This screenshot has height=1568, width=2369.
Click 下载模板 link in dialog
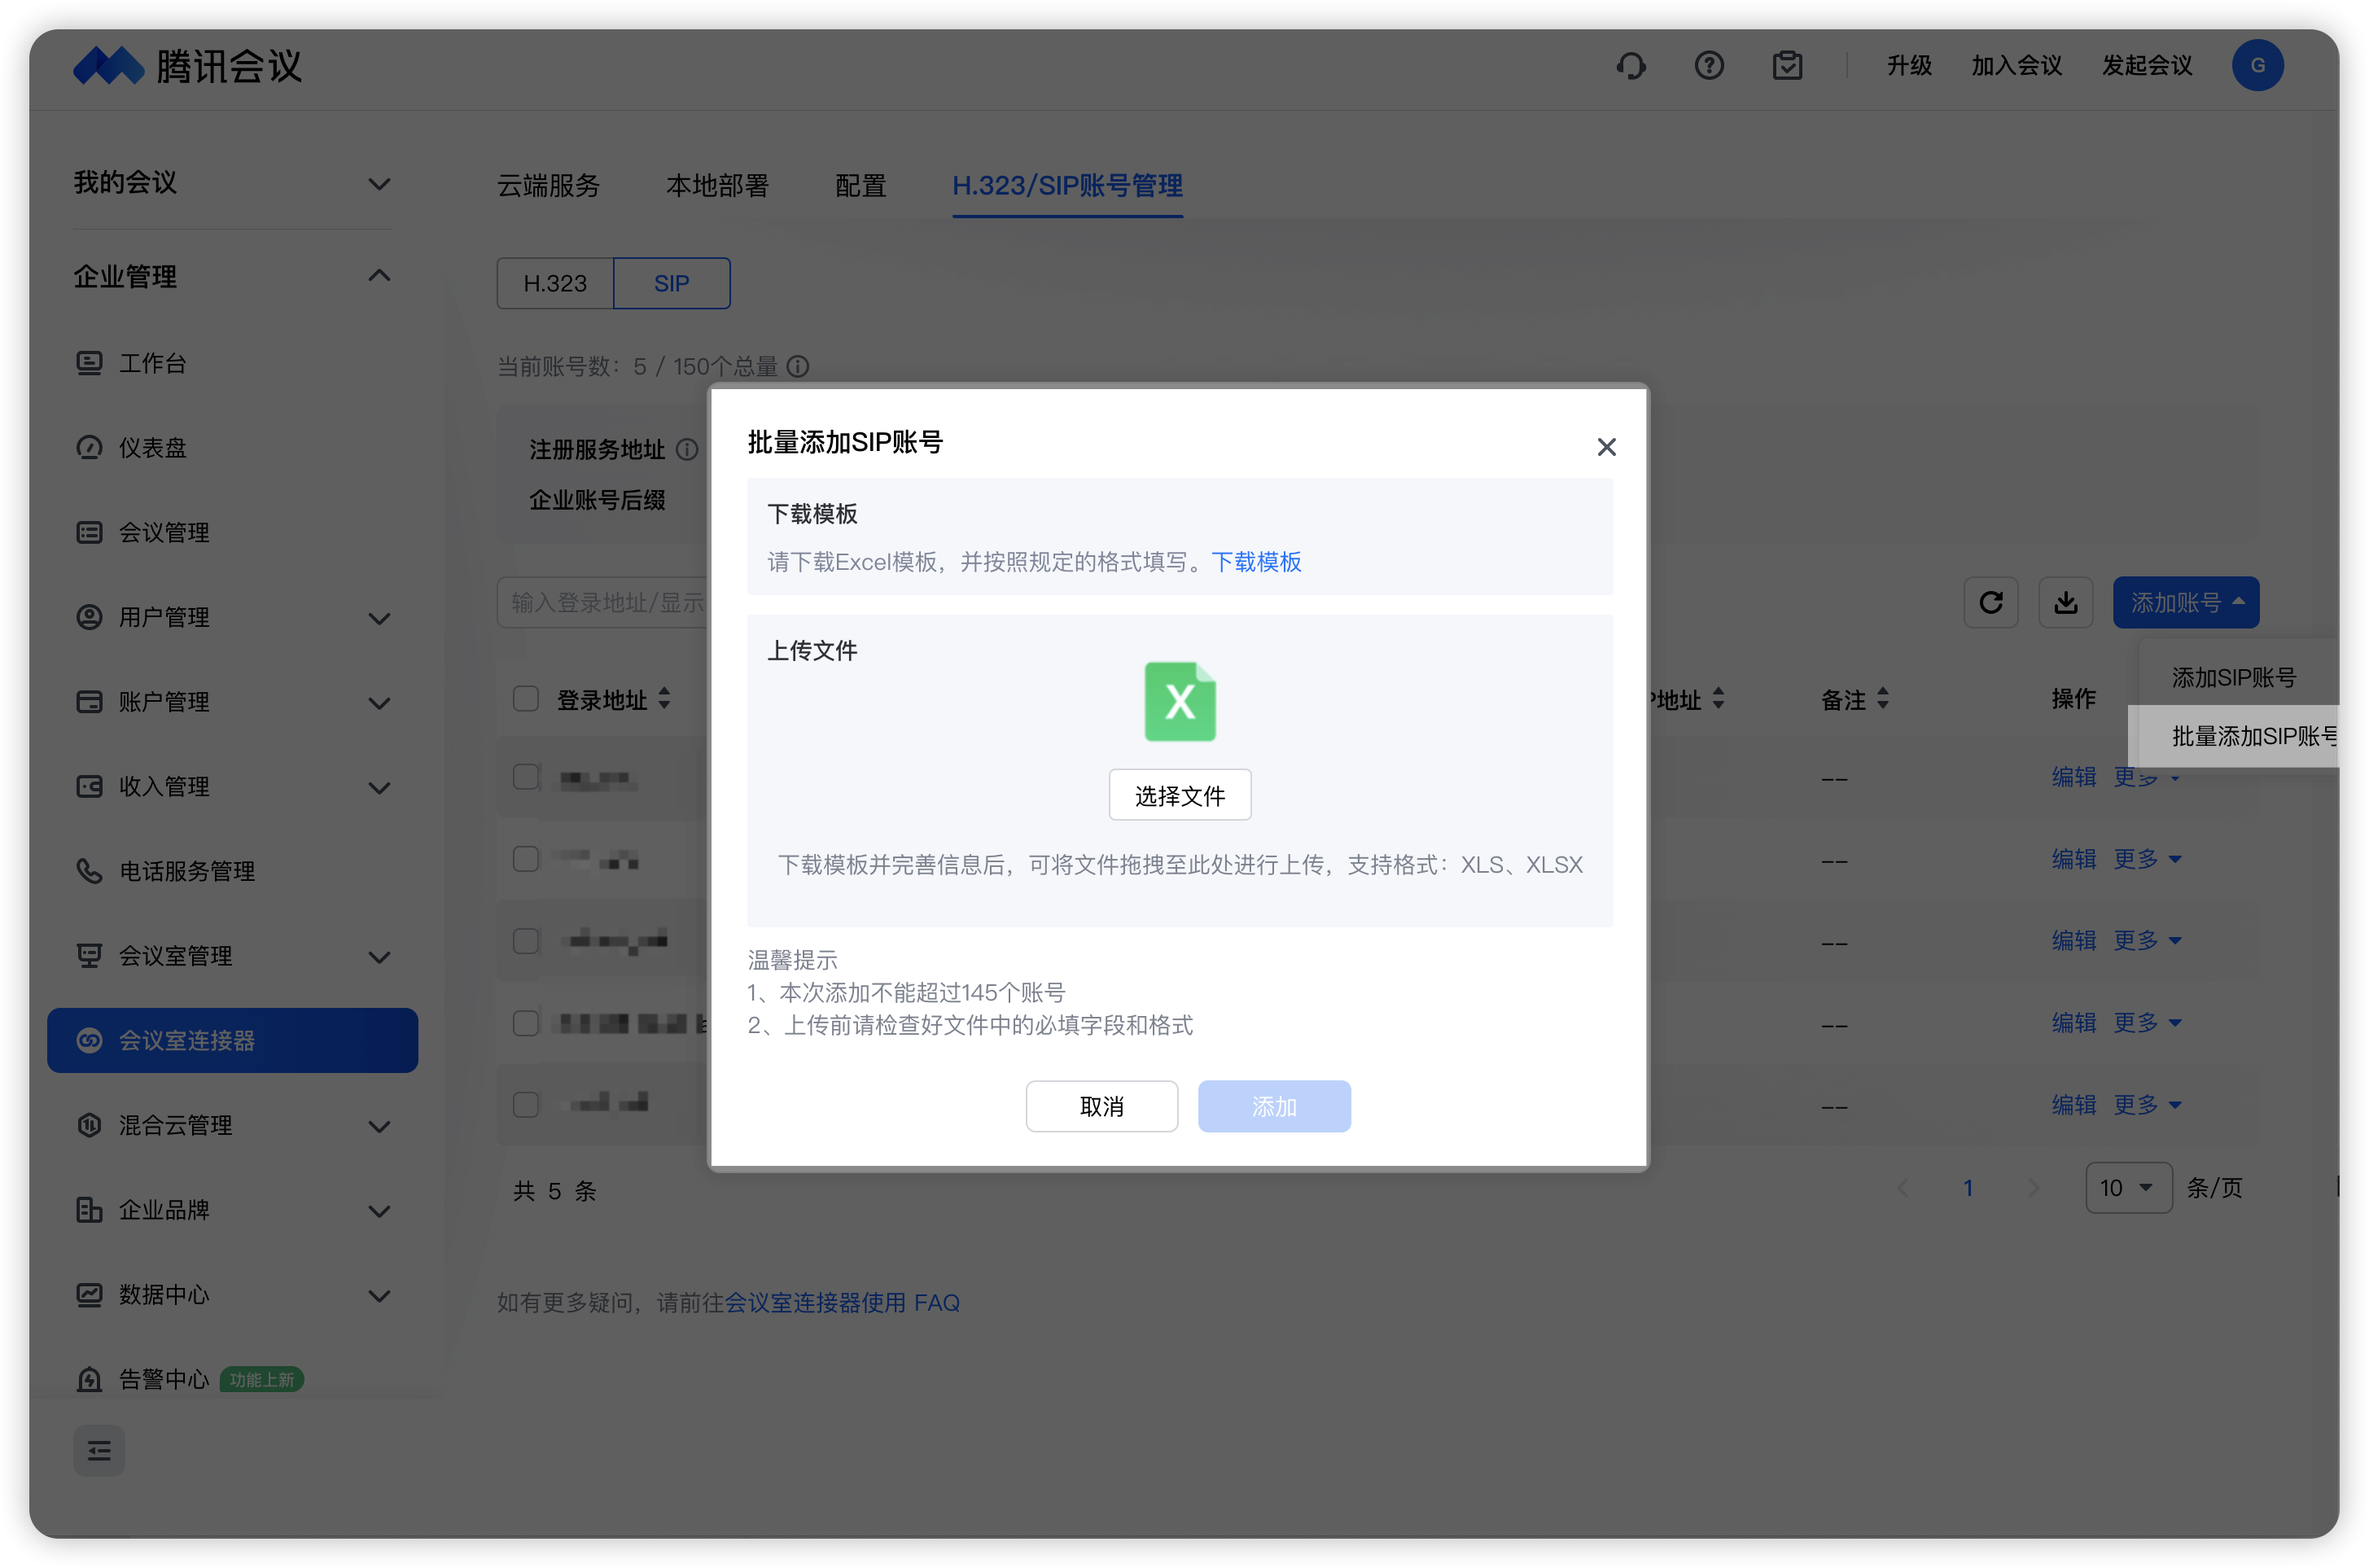[1256, 562]
